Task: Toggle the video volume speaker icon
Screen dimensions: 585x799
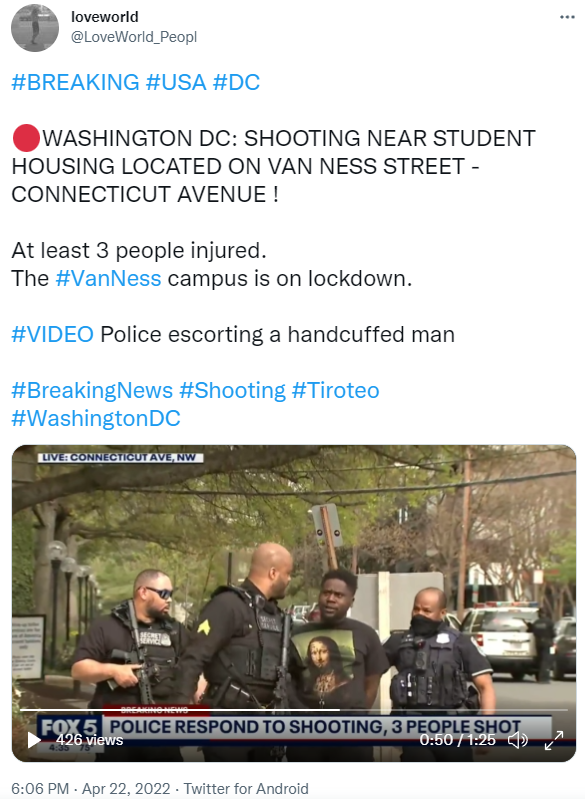Action: (518, 739)
